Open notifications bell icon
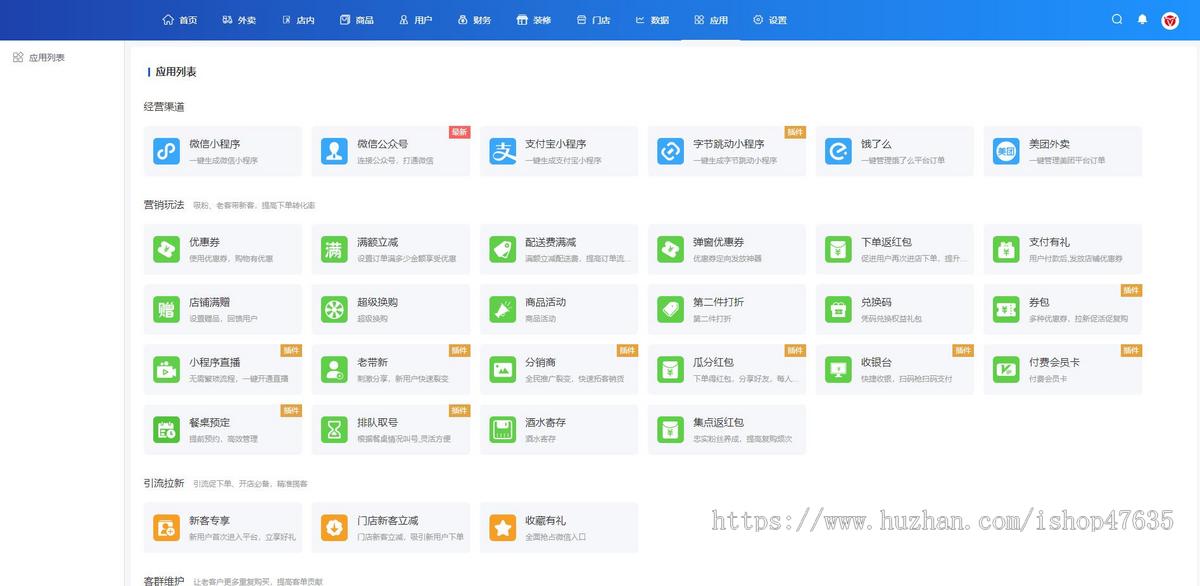The height and width of the screenshot is (586, 1200). (1142, 19)
